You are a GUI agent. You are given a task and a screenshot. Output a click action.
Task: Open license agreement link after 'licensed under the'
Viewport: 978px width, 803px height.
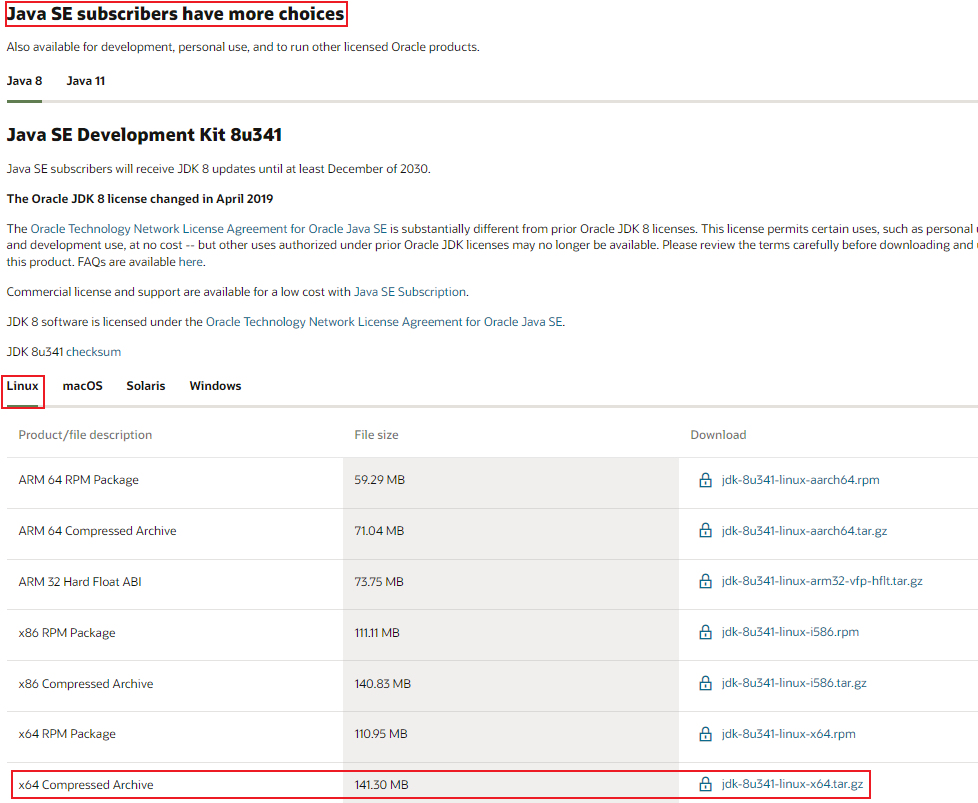click(x=384, y=322)
